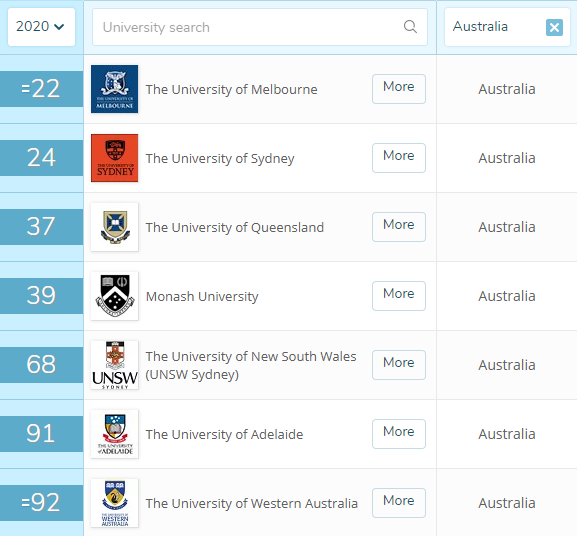Open The University of Adelaide link
577x536 pixels.
(224, 434)
